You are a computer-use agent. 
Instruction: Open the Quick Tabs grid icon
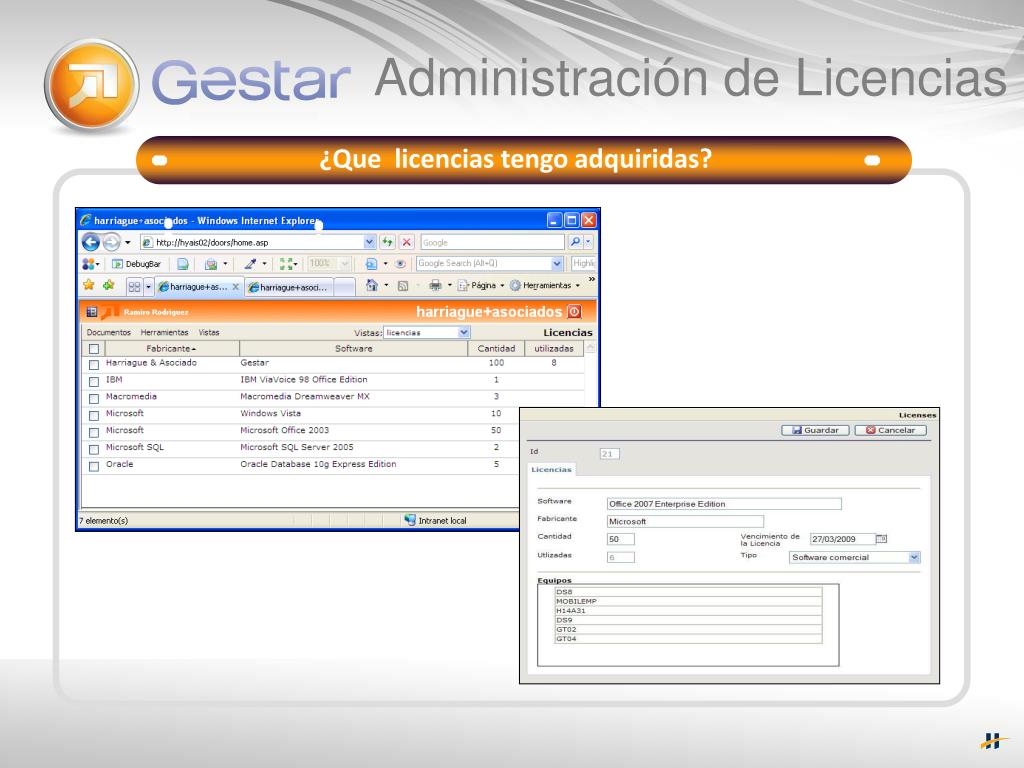click(135, 286)
